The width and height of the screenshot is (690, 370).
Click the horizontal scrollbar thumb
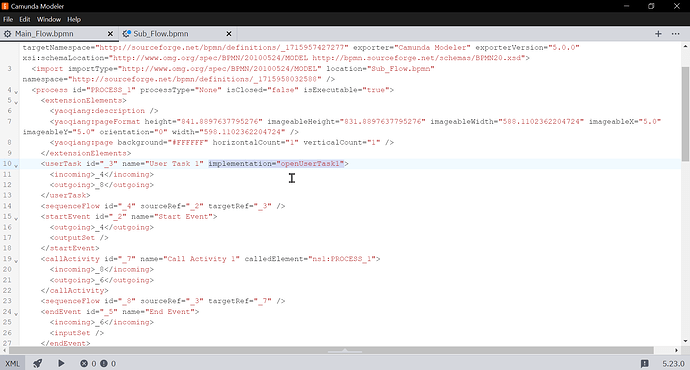tap(331, 350)
